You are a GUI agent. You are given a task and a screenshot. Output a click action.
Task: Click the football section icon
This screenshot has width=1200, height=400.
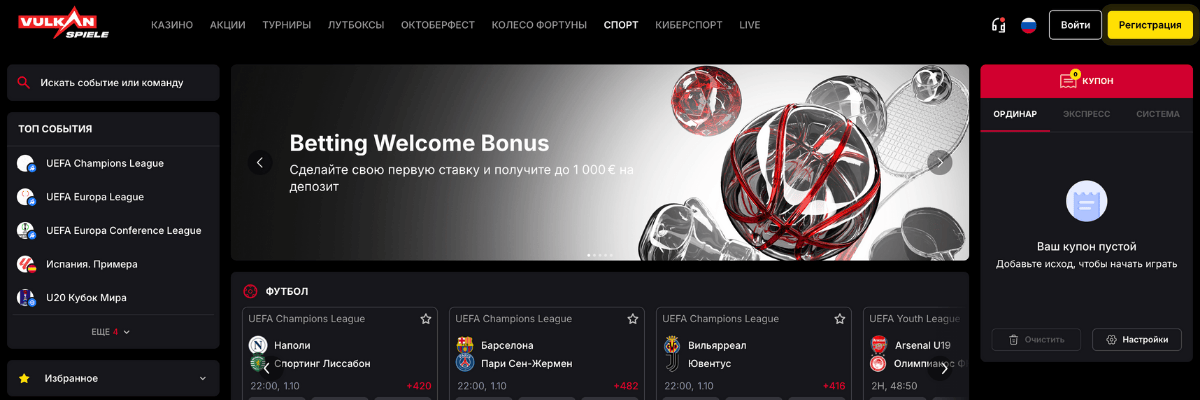click(x=251, y=291)
